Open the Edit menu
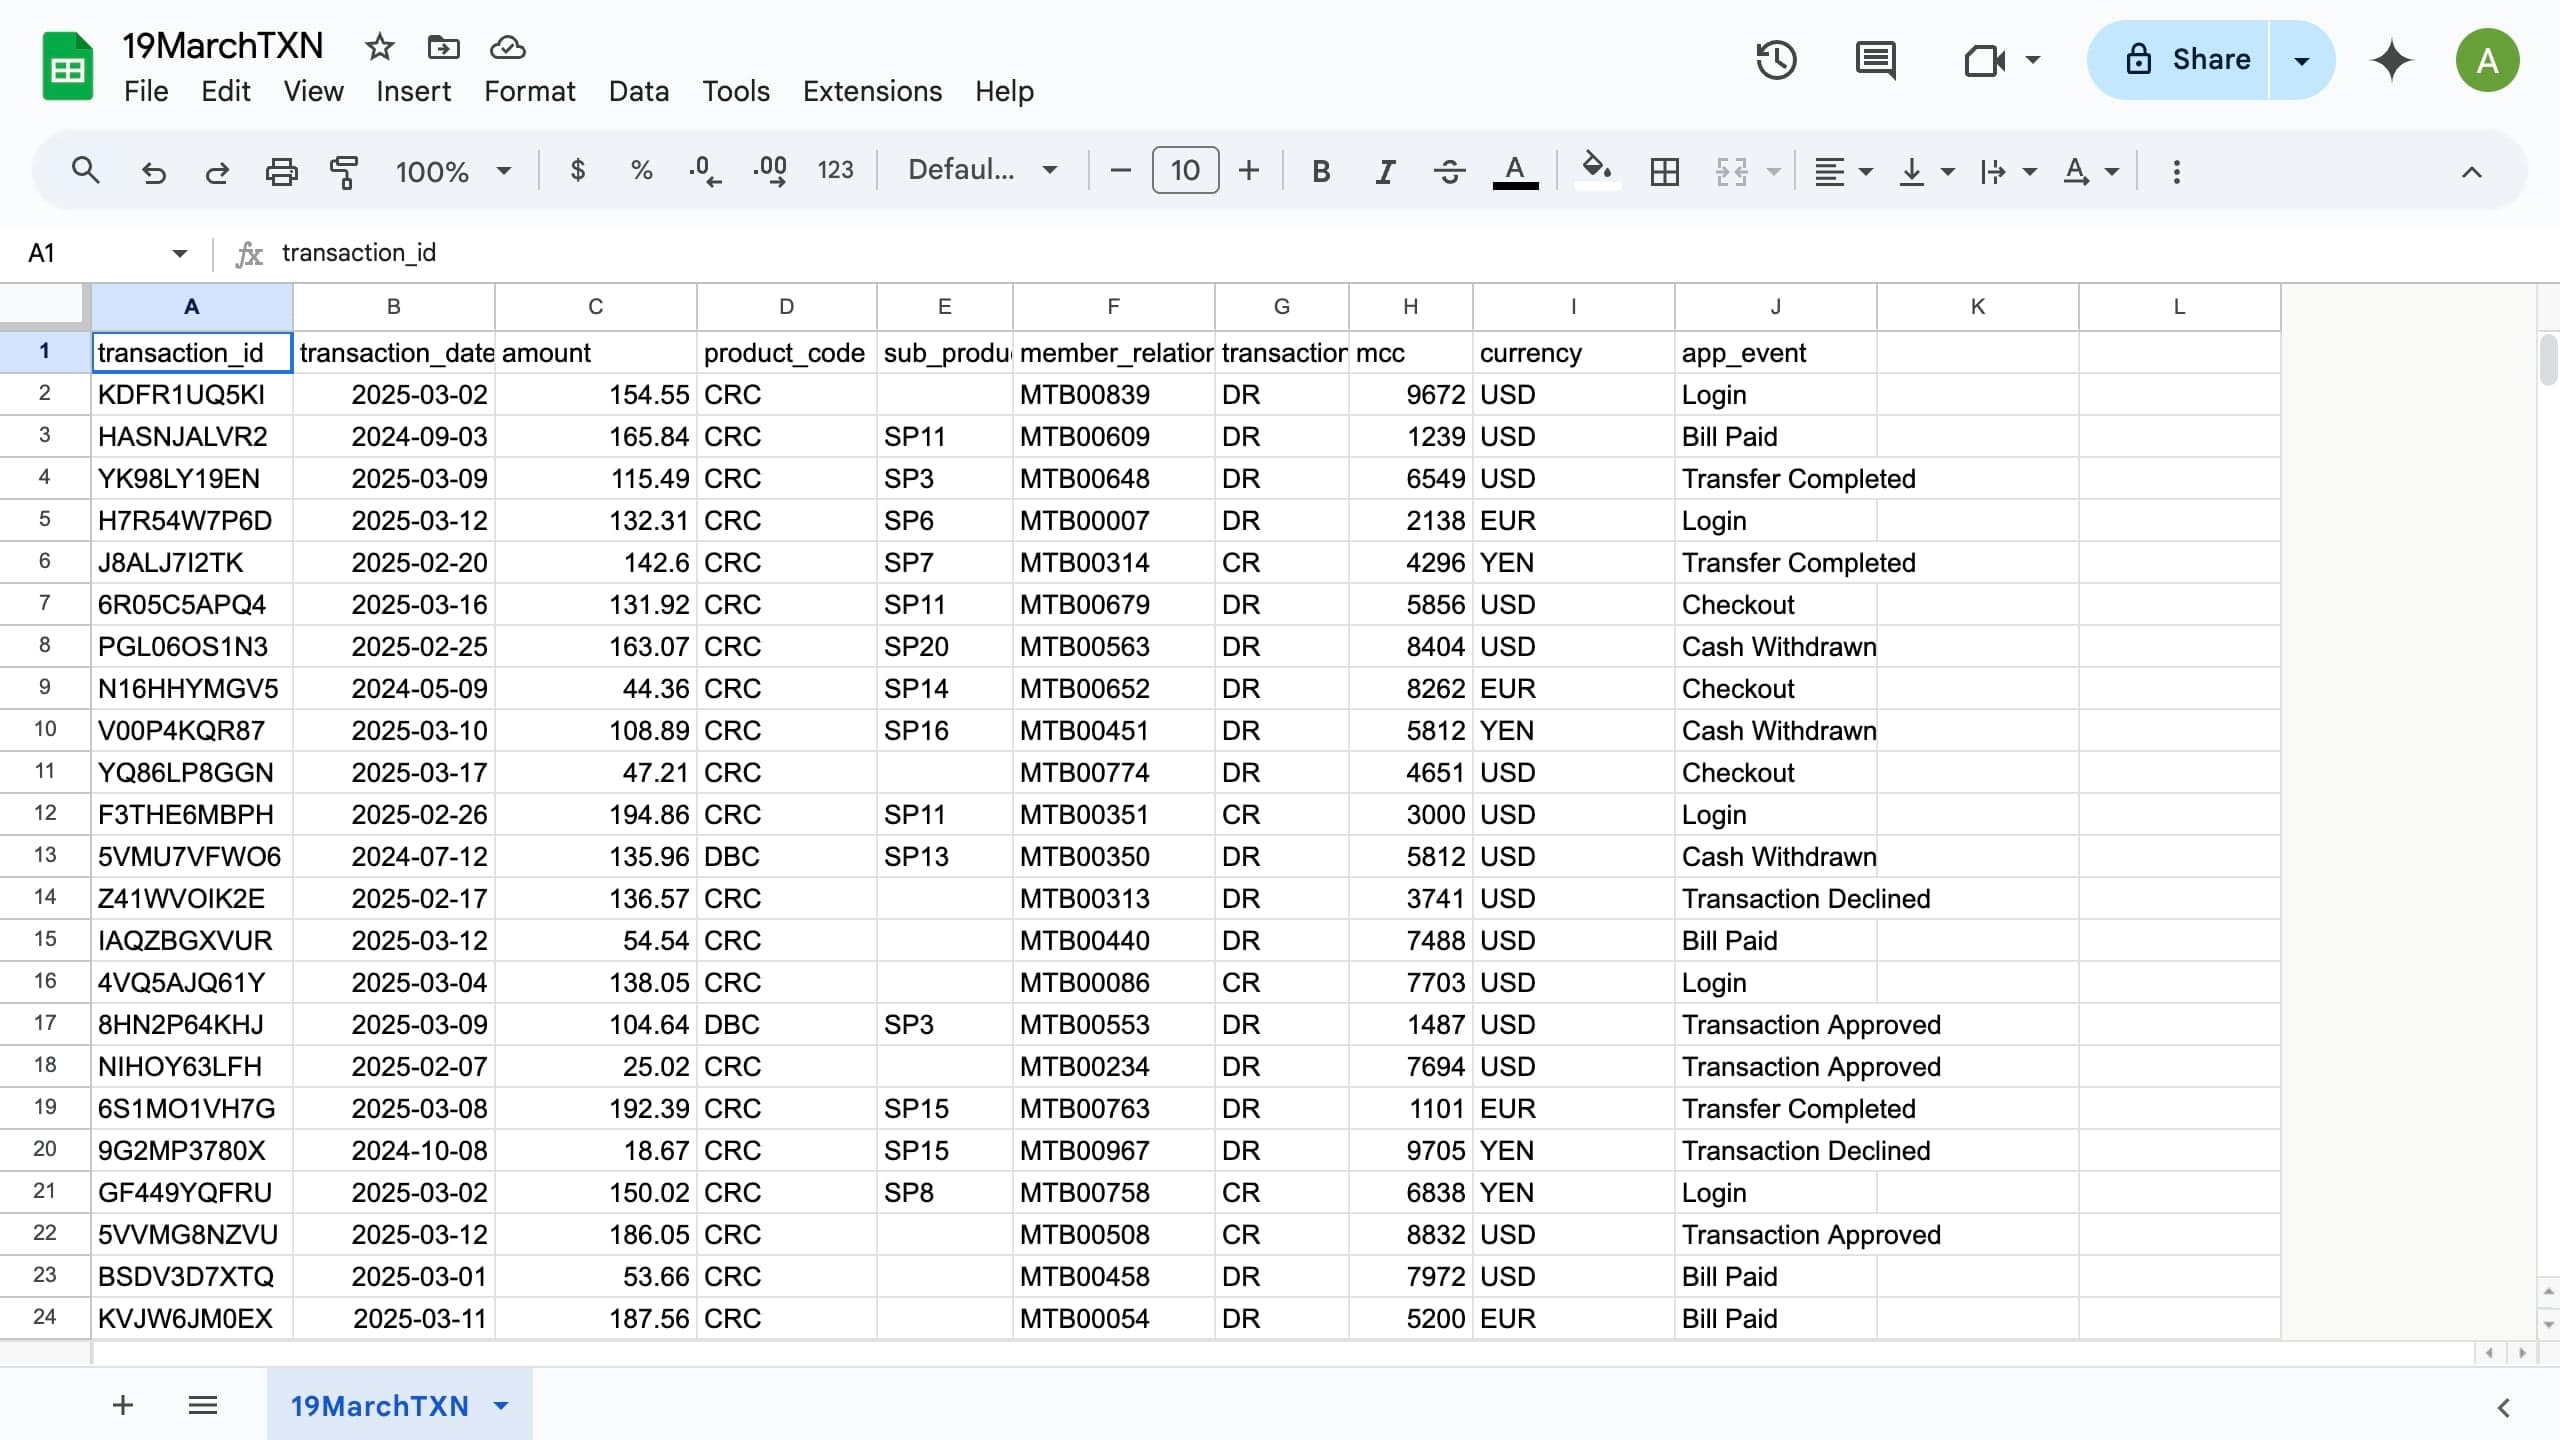This screenshot has height=1440, width=2560. [225, 91]
